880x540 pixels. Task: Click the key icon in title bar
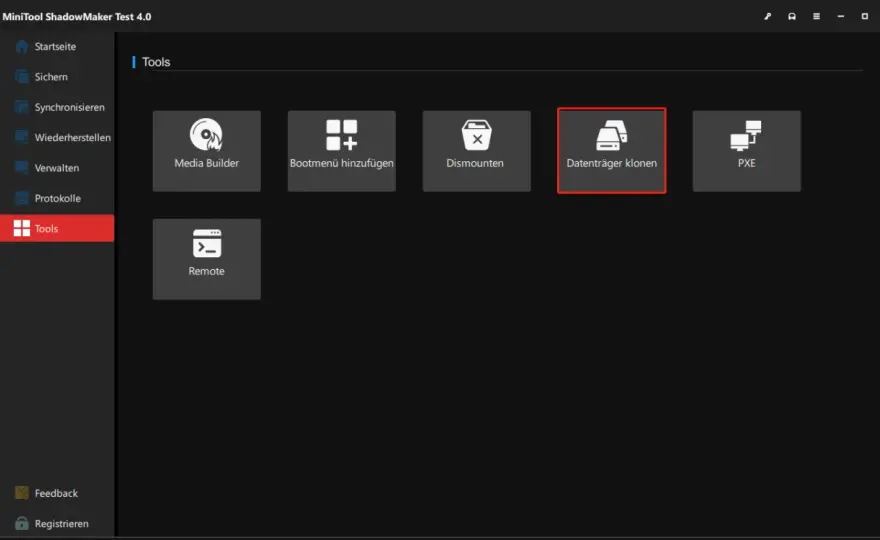[x=768, y=16]
